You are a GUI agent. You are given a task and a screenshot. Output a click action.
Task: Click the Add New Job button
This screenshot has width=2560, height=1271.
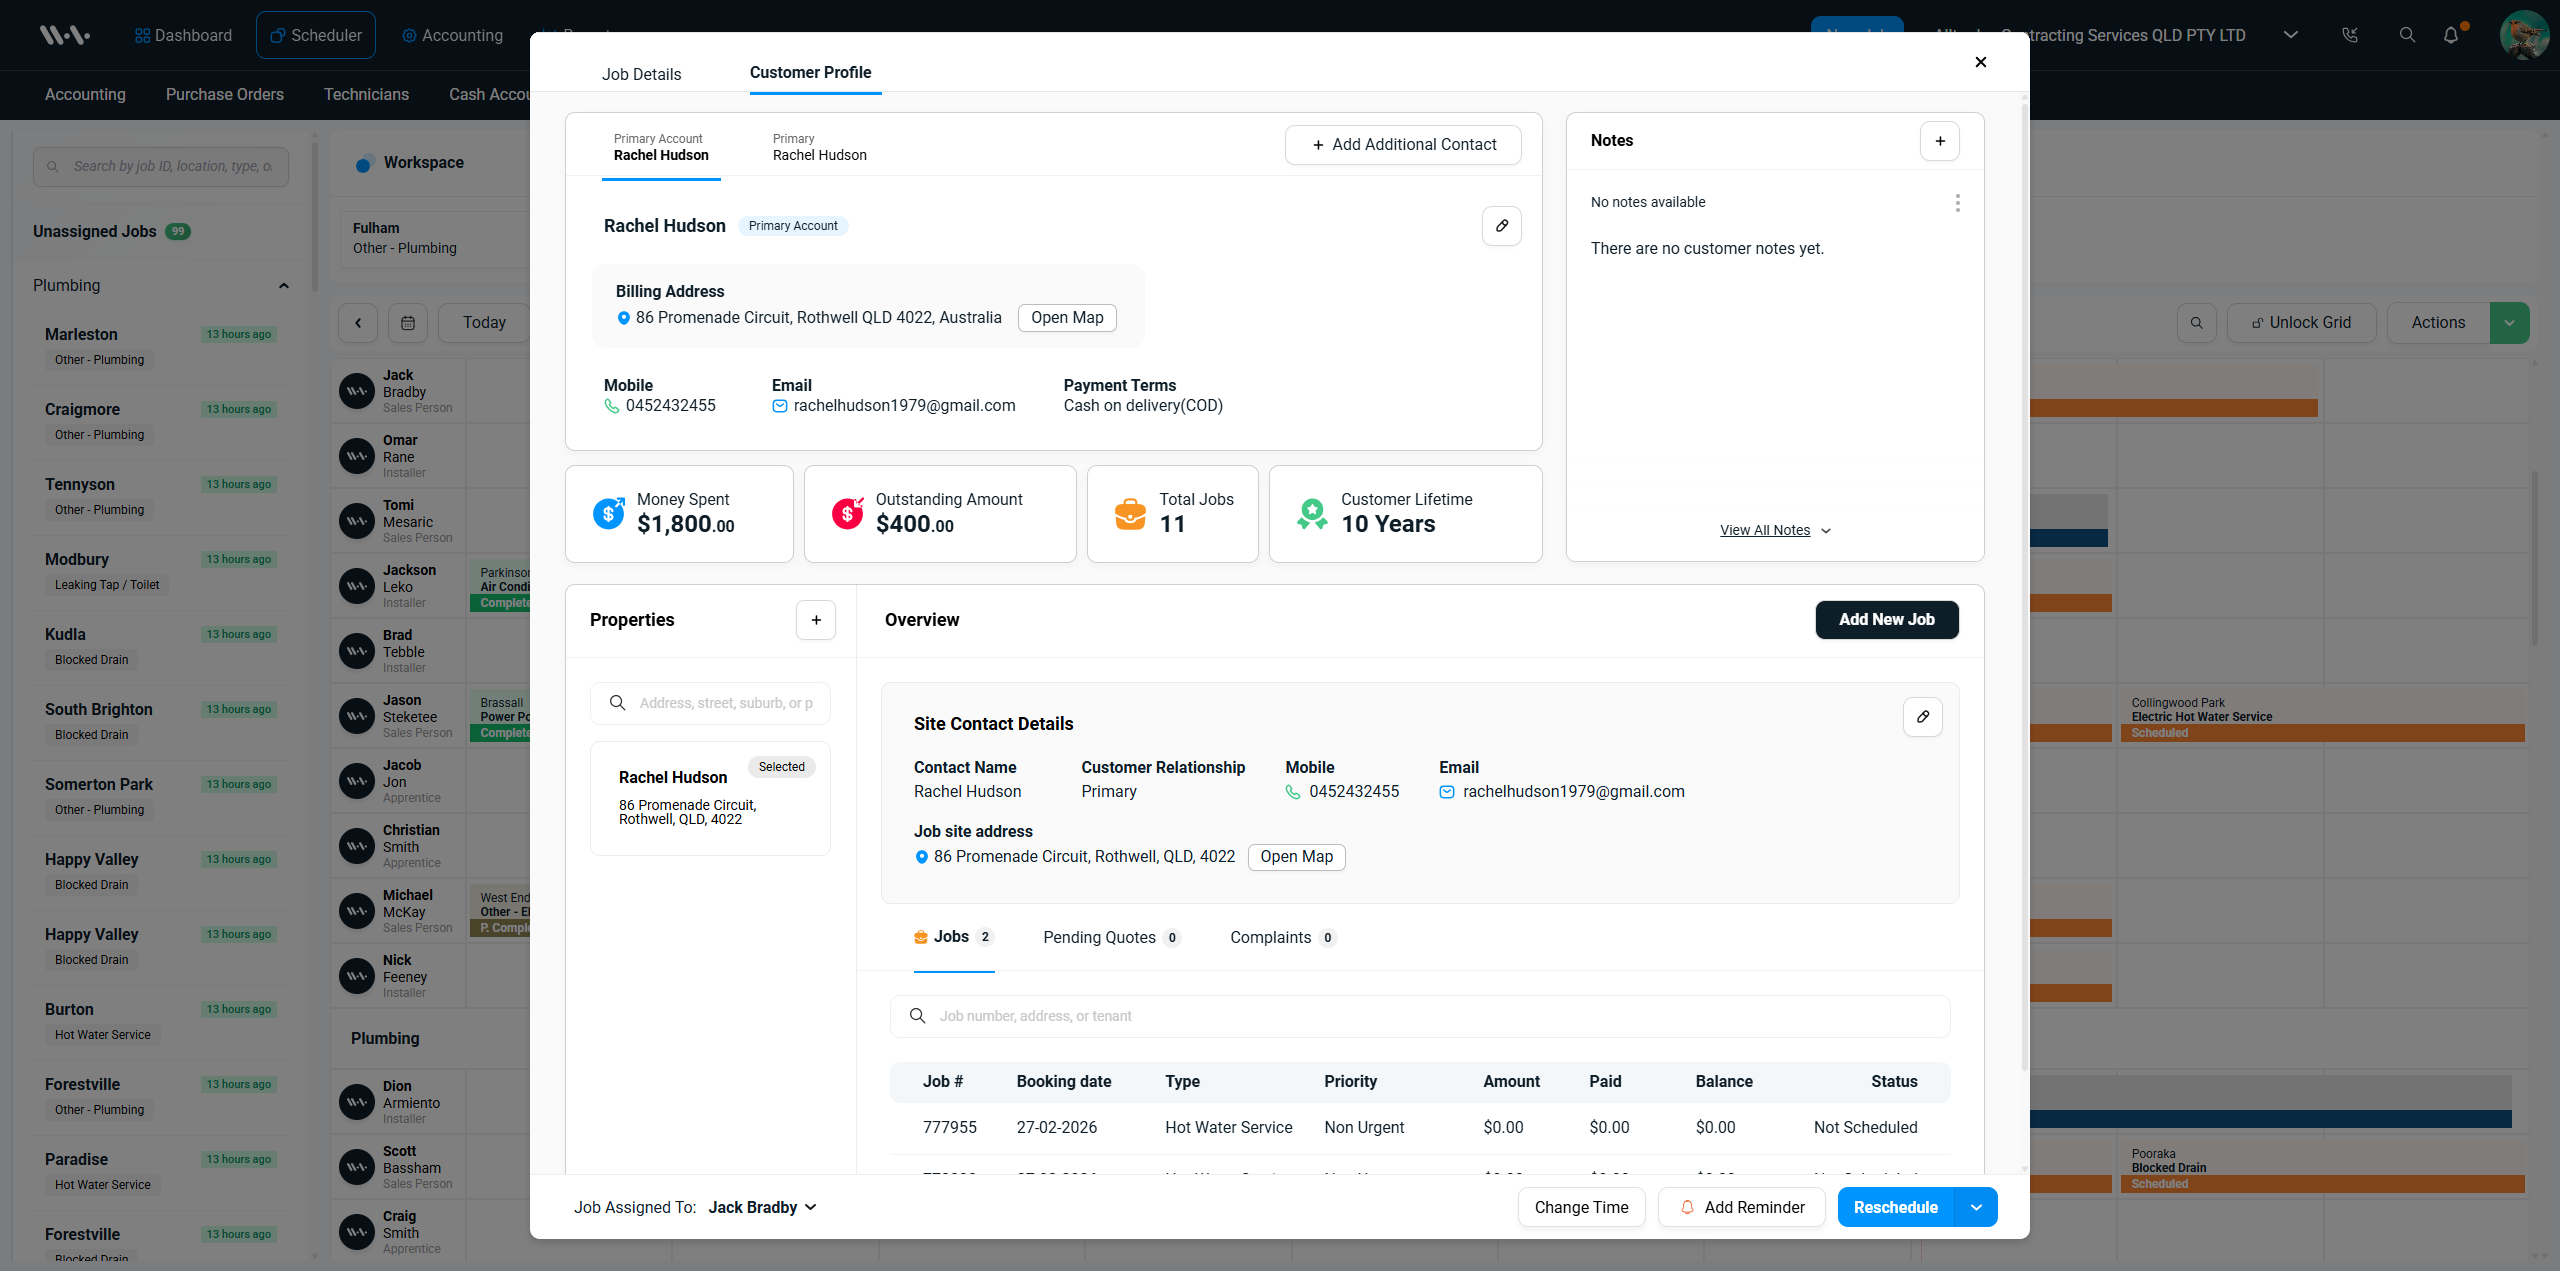point(1886,620)
